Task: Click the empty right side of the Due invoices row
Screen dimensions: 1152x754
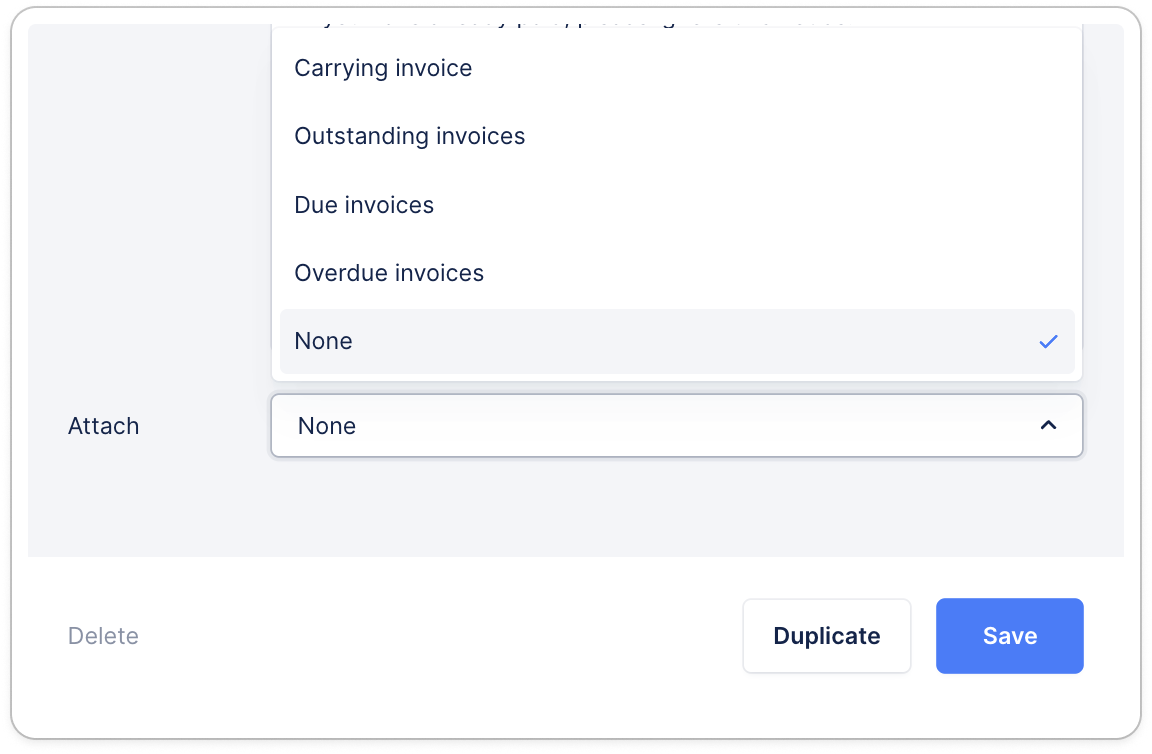Action: click(x=755, y=205)
